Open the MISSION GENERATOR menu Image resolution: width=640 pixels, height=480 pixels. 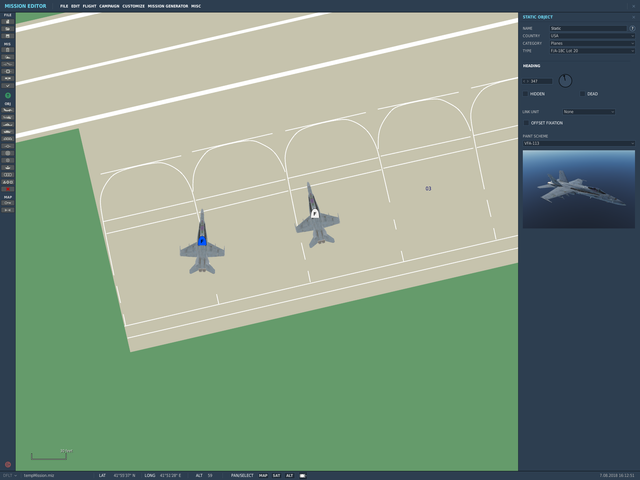(x=168, y=6)
